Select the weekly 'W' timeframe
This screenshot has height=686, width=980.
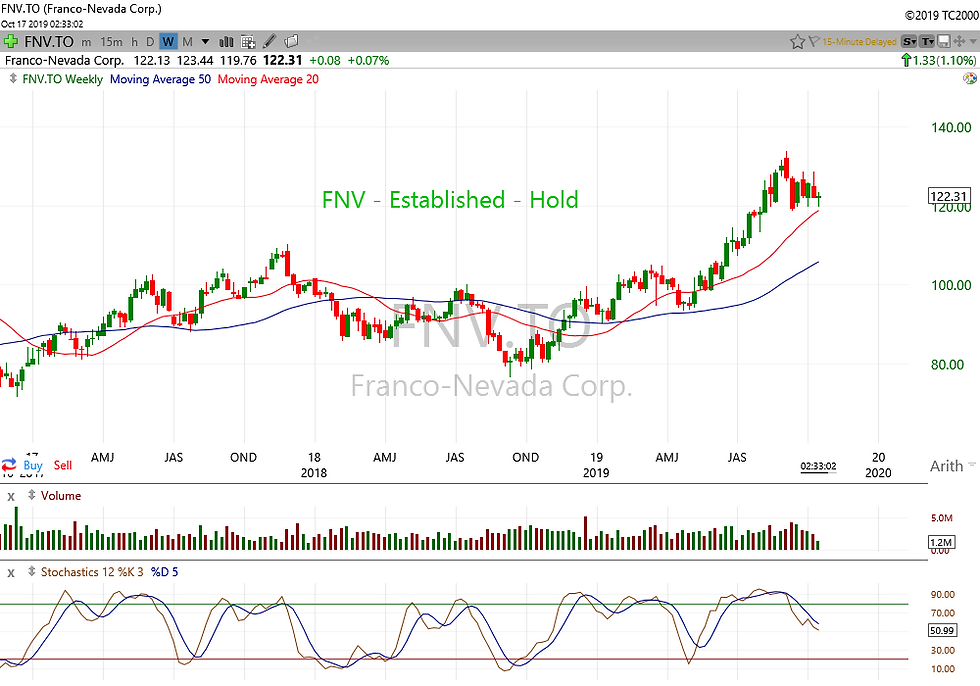[x=168, y=42]
